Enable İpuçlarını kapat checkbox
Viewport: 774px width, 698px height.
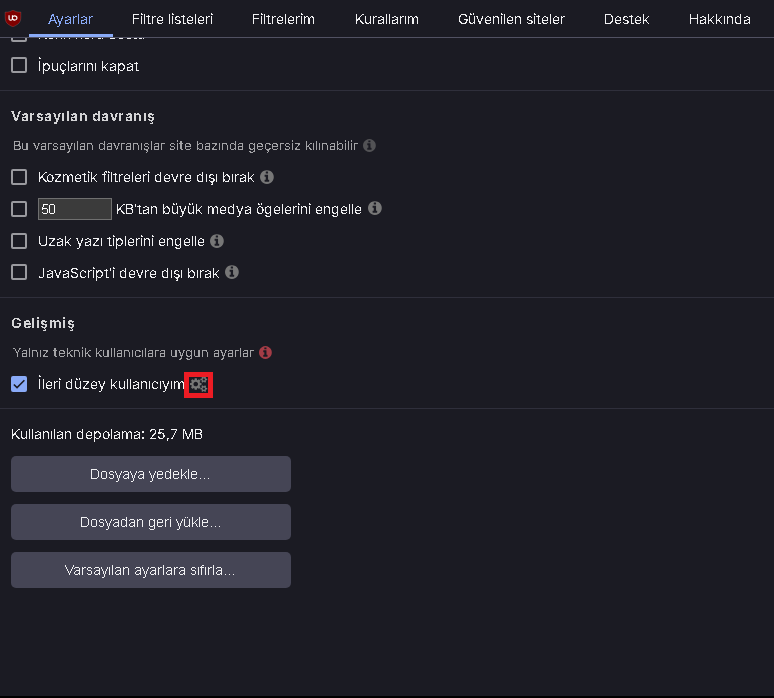(x=19, y=66)
